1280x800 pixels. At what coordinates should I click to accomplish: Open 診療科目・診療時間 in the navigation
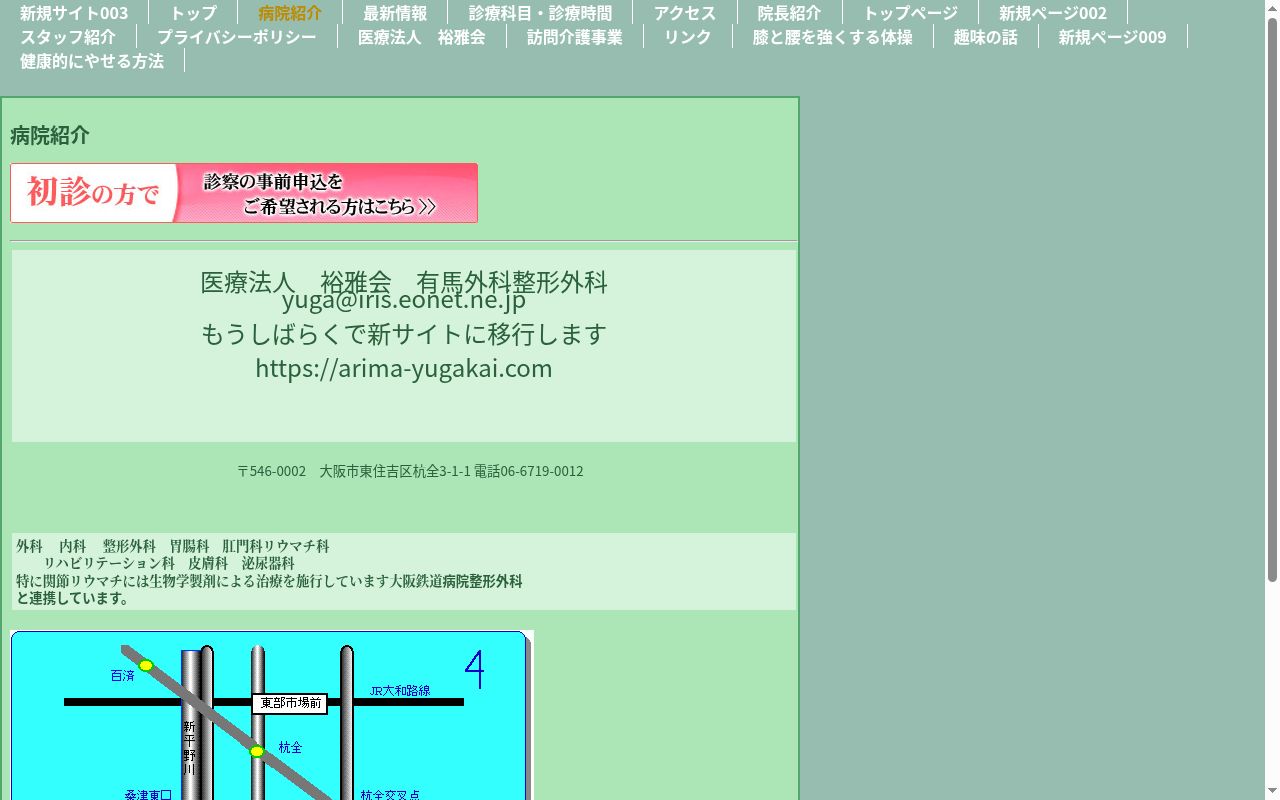540,13
